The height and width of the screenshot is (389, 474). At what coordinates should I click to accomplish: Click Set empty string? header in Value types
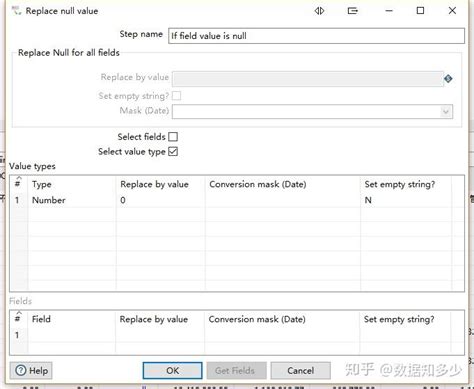[x=406, y=184]
